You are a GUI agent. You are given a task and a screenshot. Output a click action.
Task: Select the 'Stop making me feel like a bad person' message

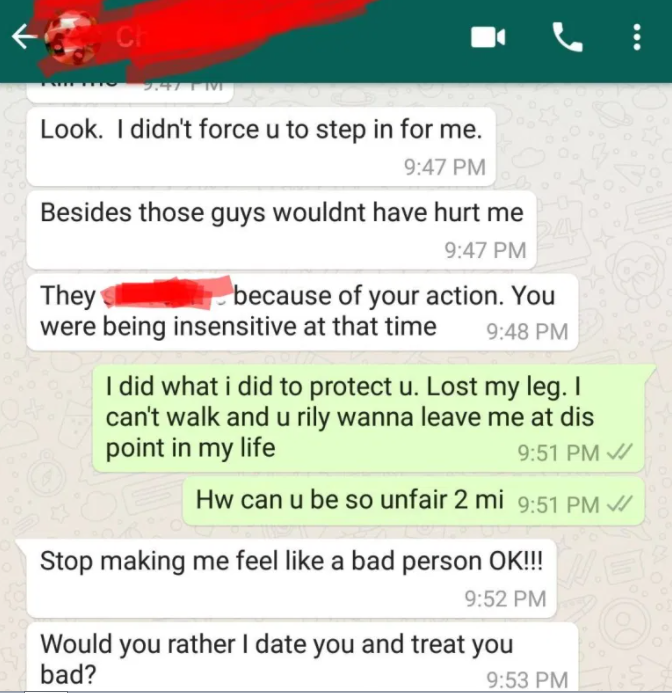point(291,579)
